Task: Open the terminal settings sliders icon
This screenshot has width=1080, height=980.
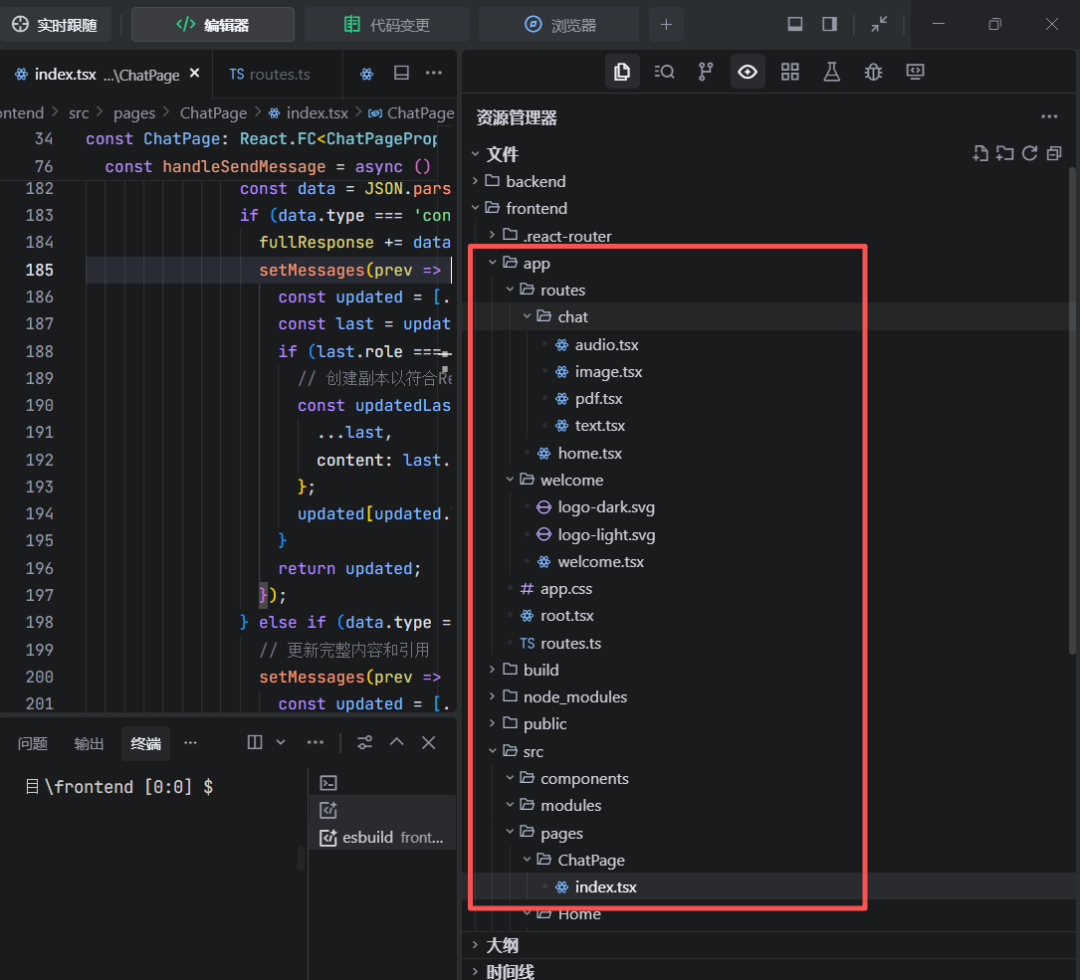Action: [364, 742]
